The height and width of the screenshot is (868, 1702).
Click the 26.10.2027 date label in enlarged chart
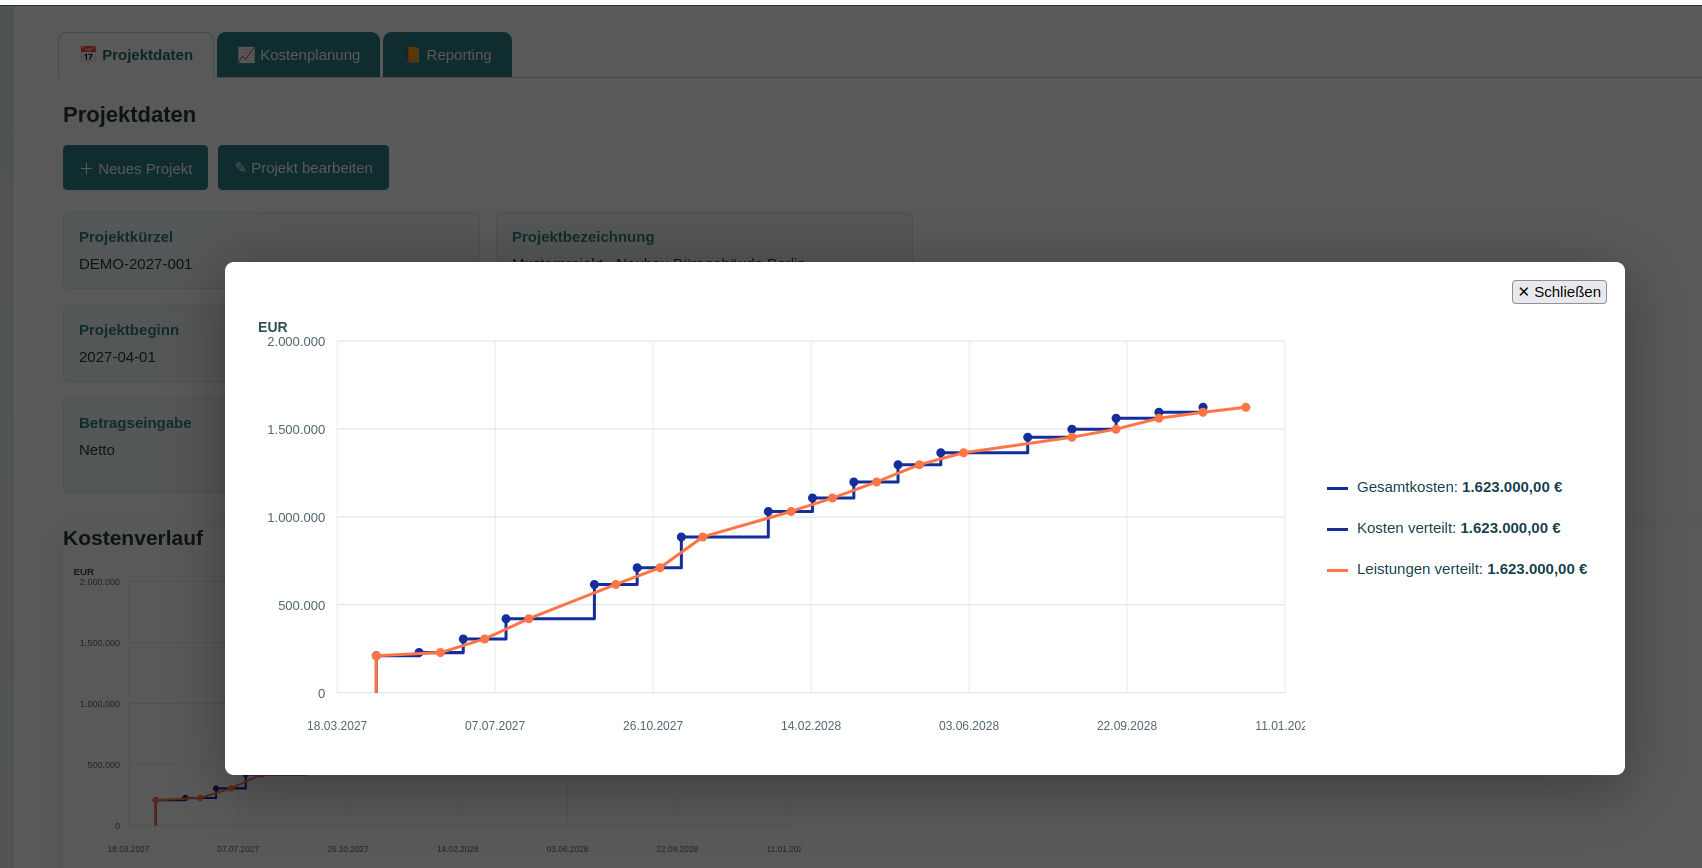point(653,726)
